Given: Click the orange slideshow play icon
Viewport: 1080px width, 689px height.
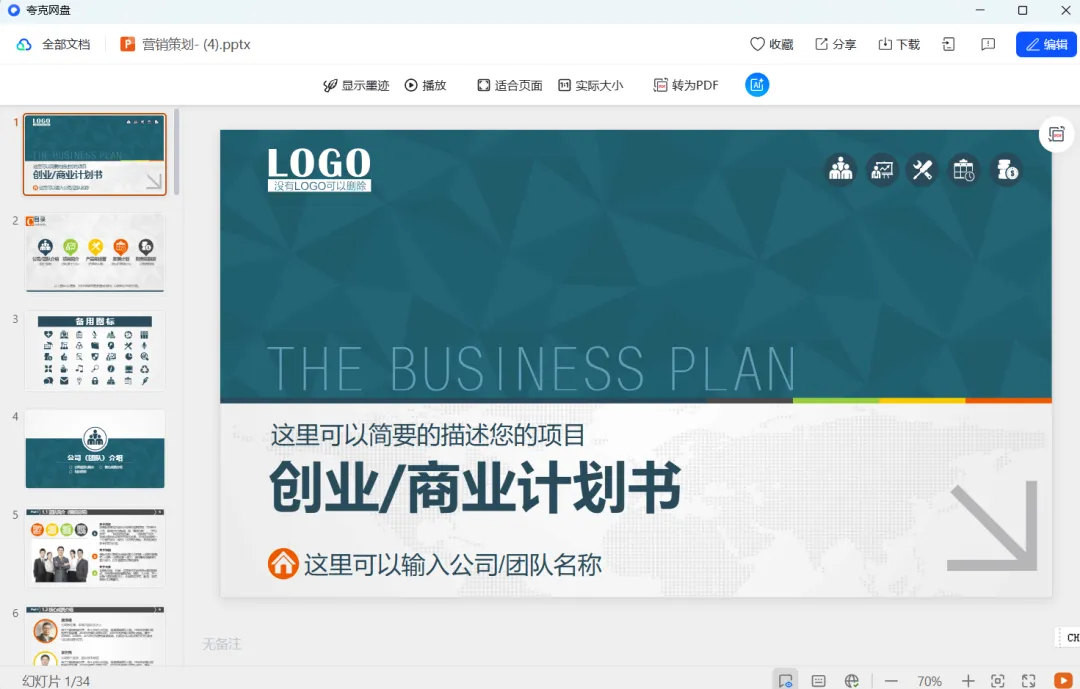Looking at the screenshot, I should tap(1063, 681).
